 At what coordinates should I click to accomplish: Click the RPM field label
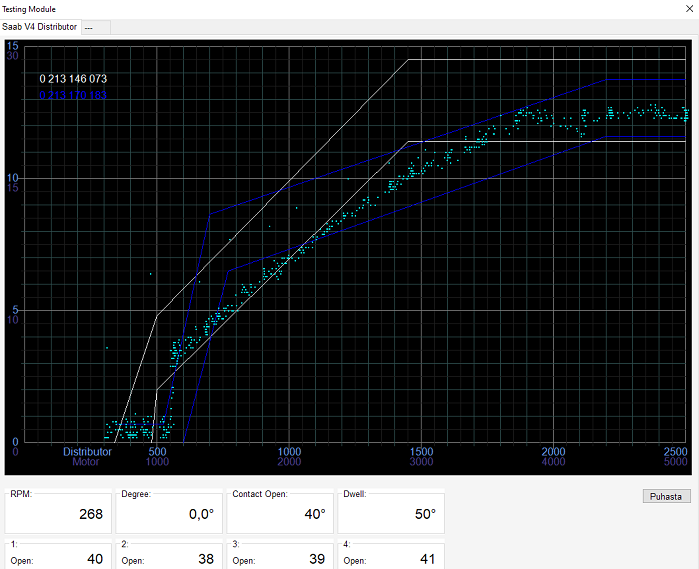pos(21,494)
